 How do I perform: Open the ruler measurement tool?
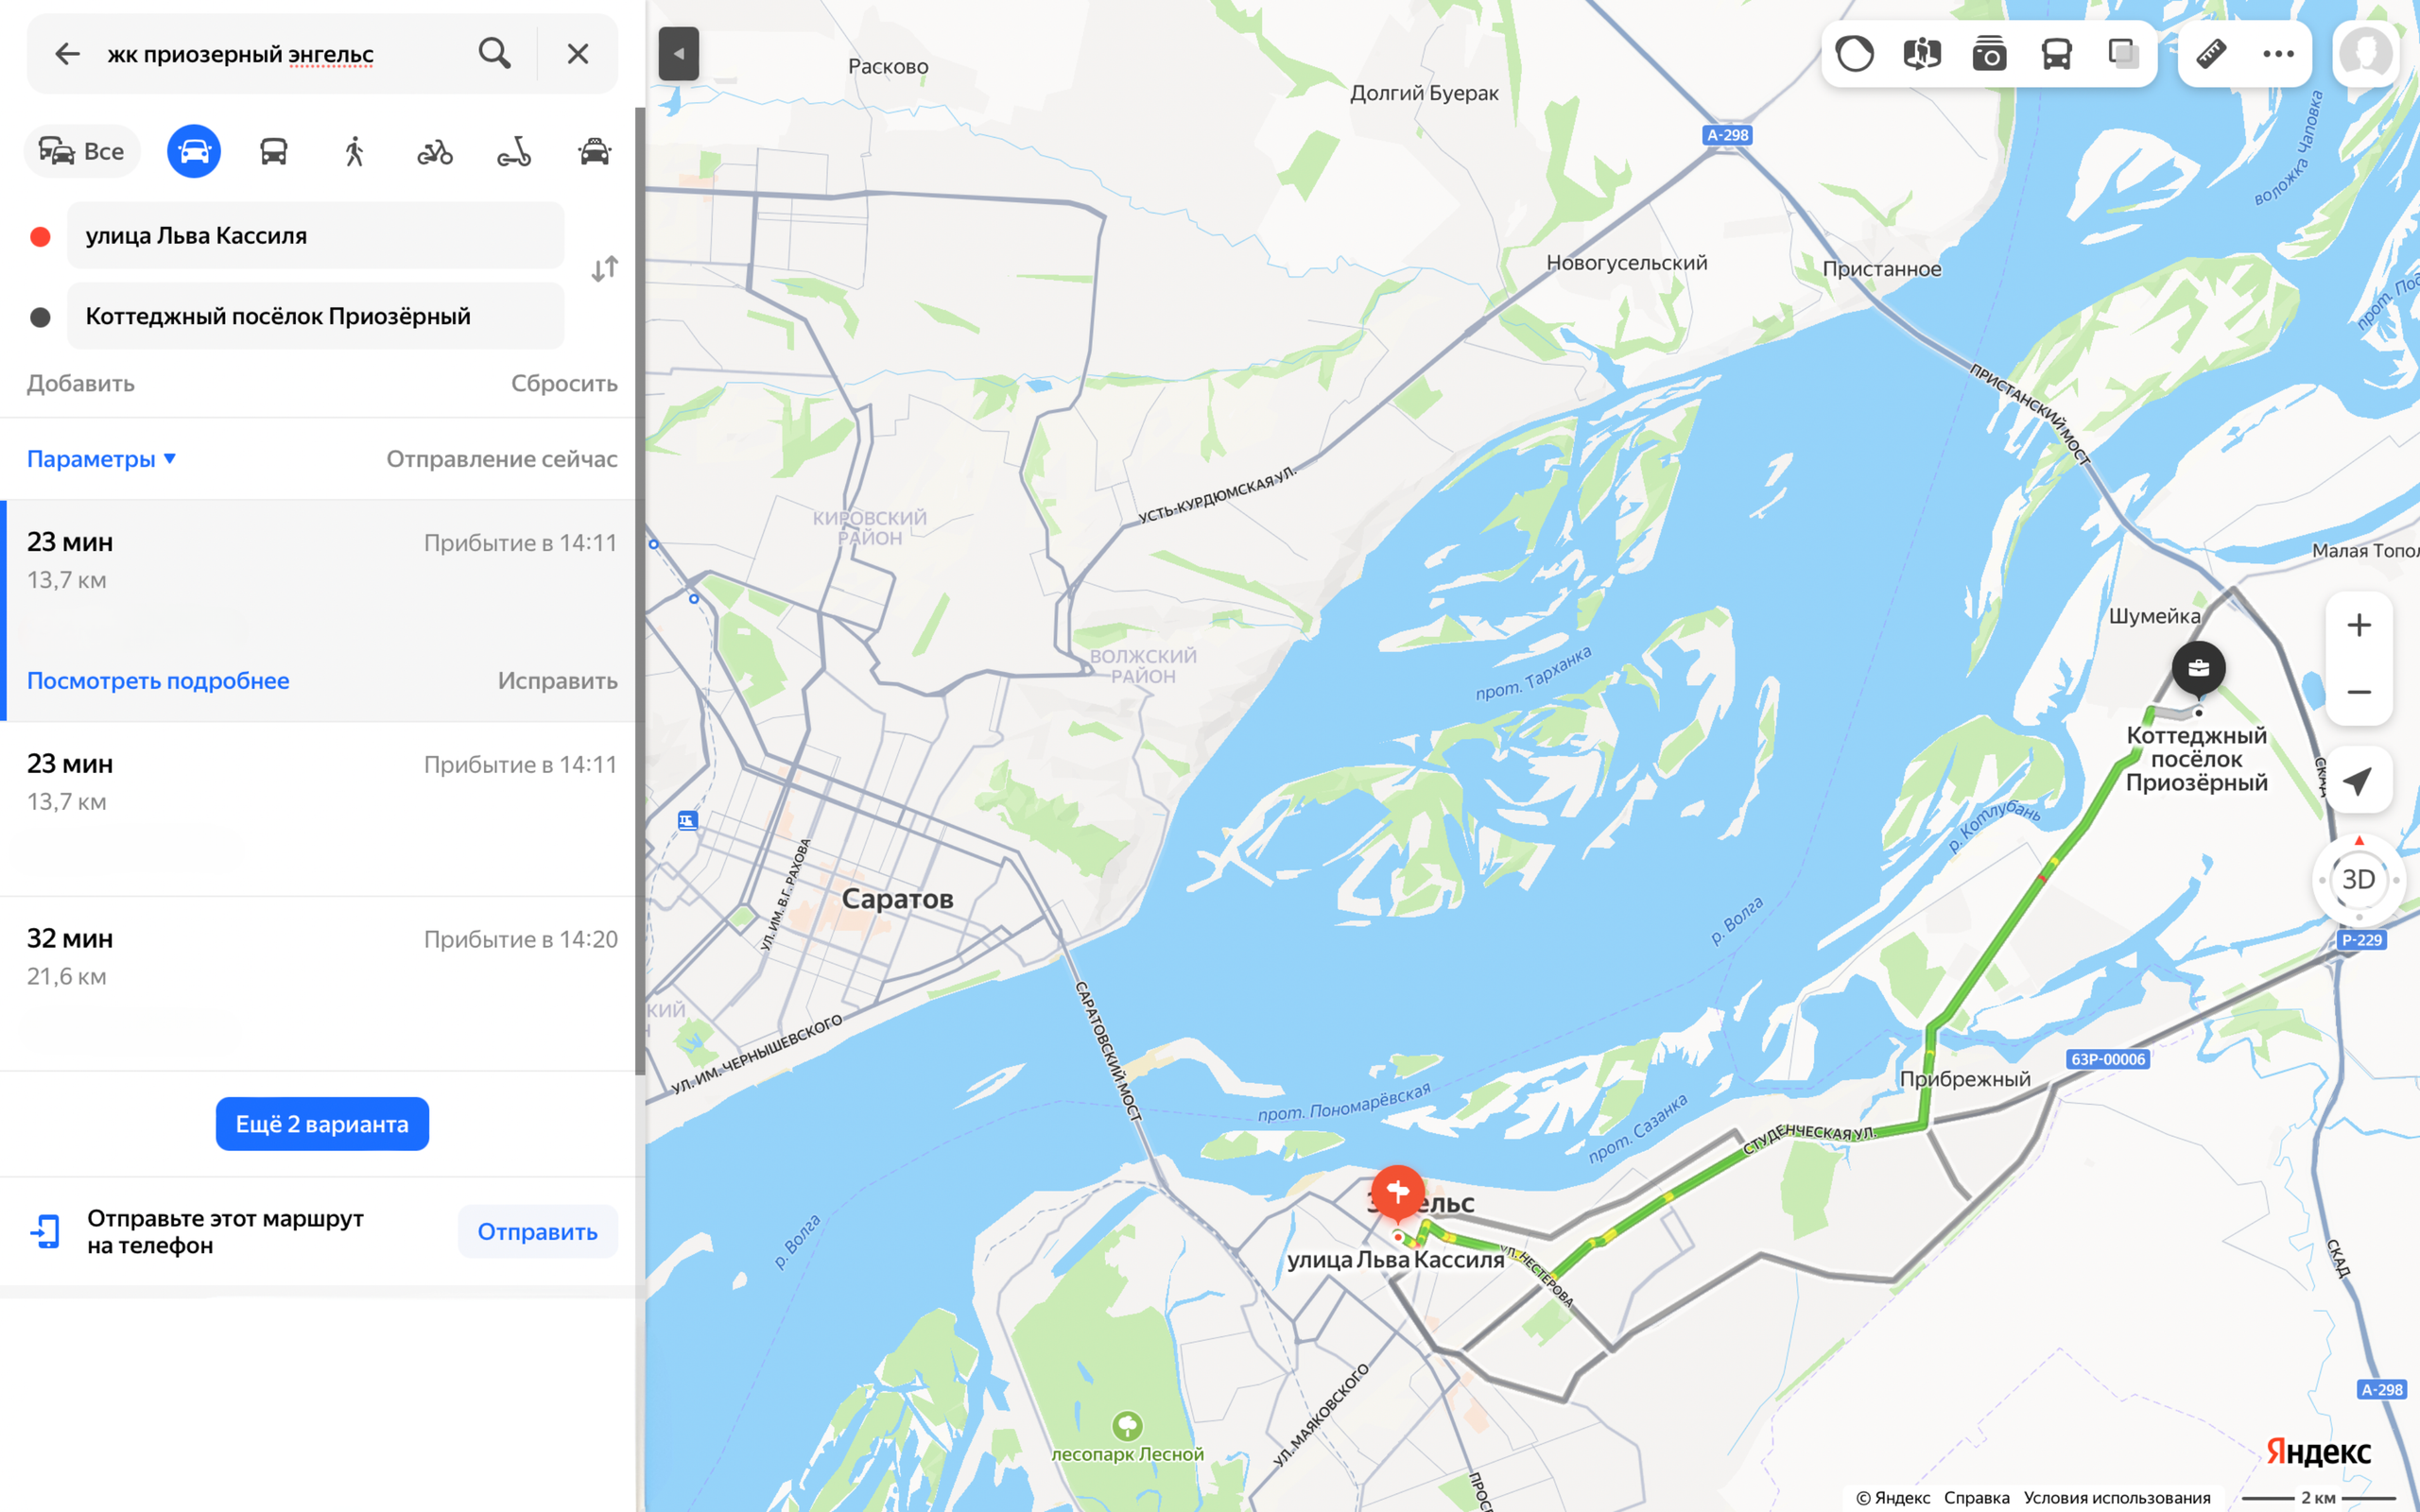pyautogui.click(x=2210, y=53)
